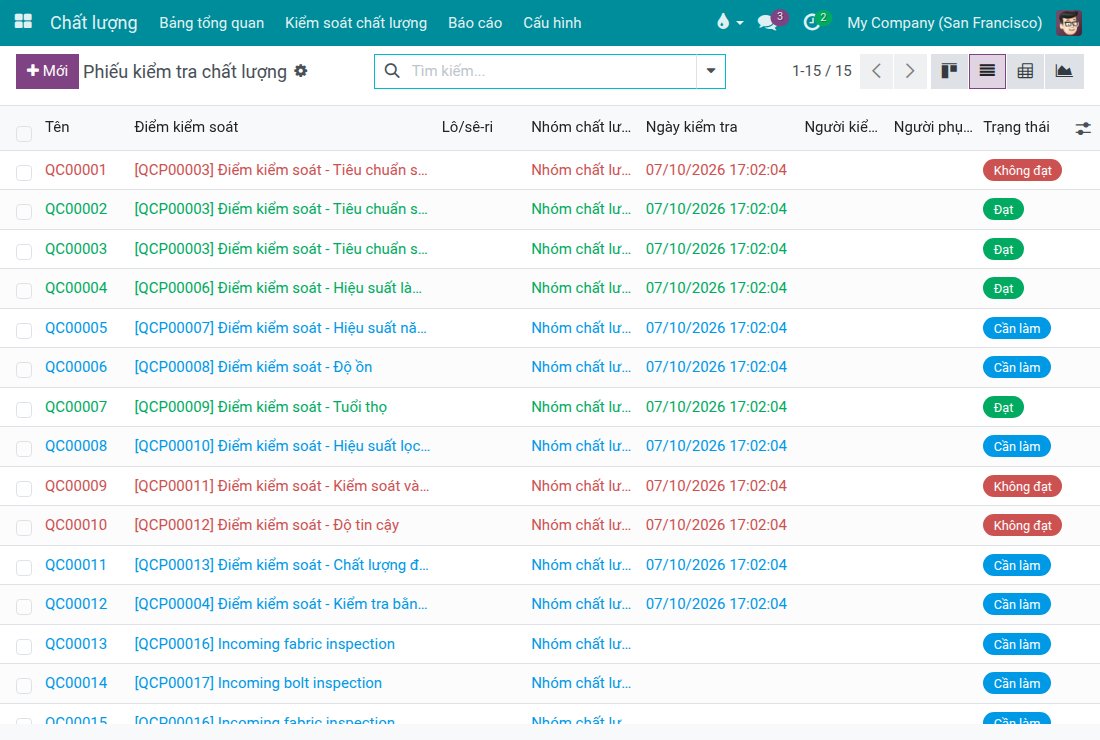Open the main apps grid menu

23,22
